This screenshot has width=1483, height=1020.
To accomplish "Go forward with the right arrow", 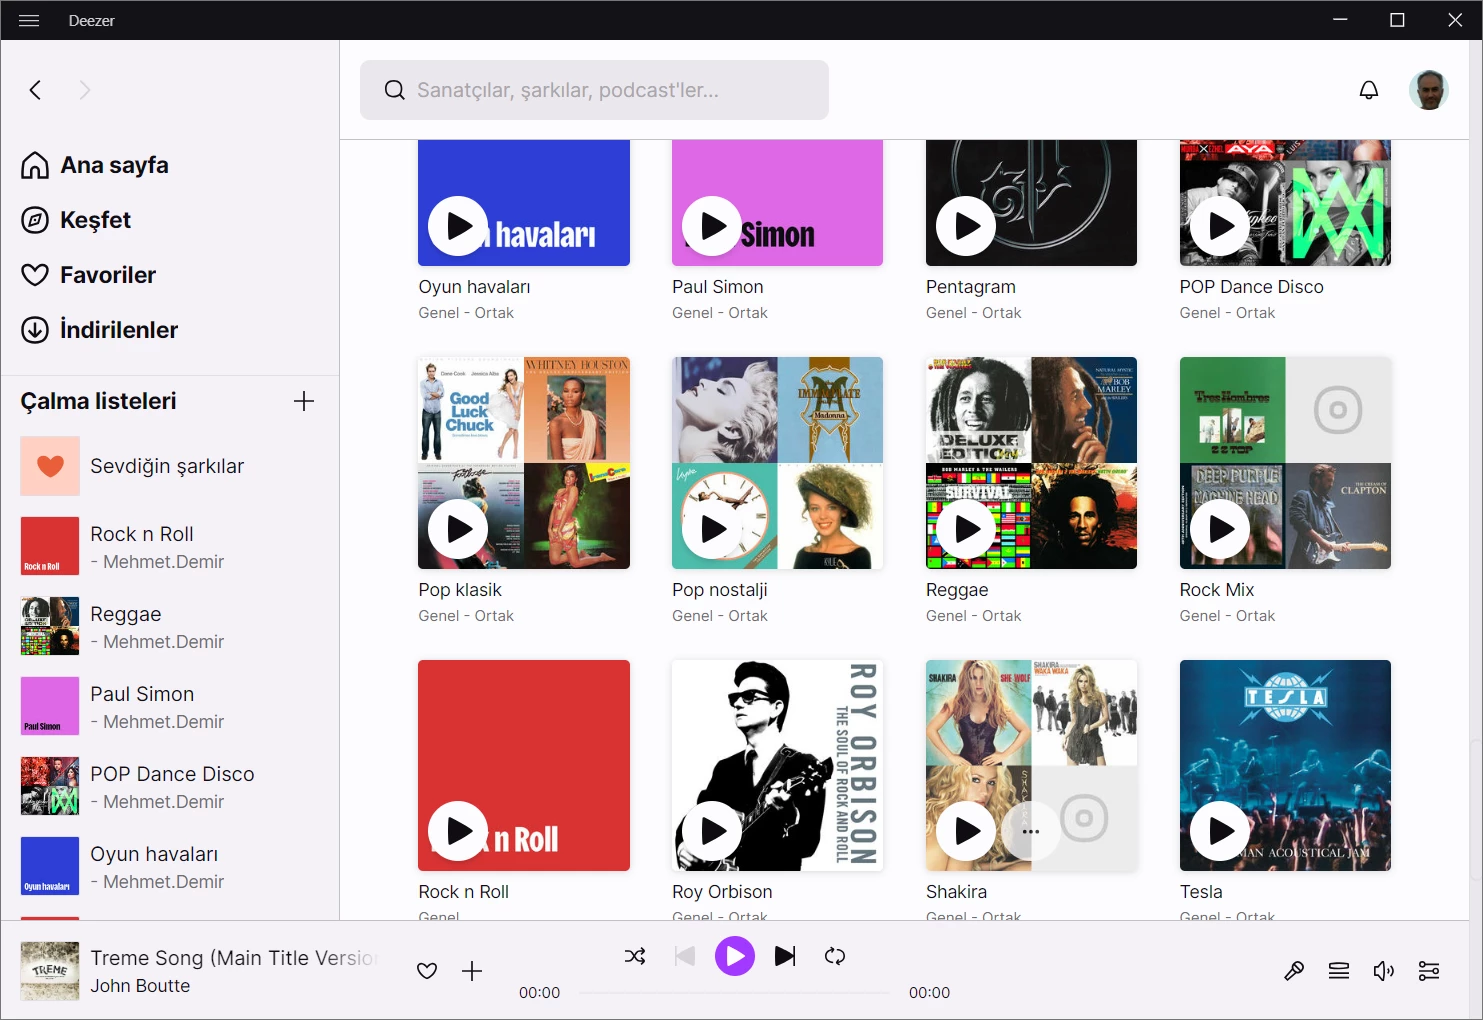I will (x=85, y=90).
